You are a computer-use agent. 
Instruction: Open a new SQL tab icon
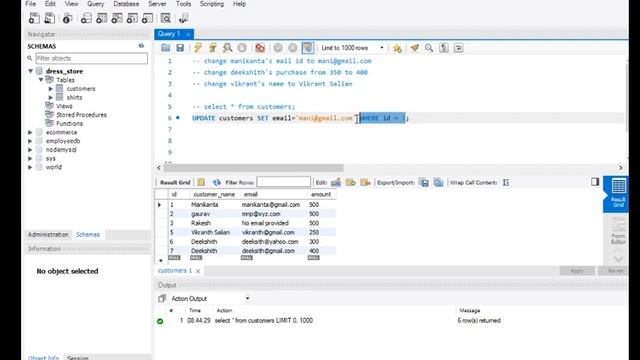[34, 18]
